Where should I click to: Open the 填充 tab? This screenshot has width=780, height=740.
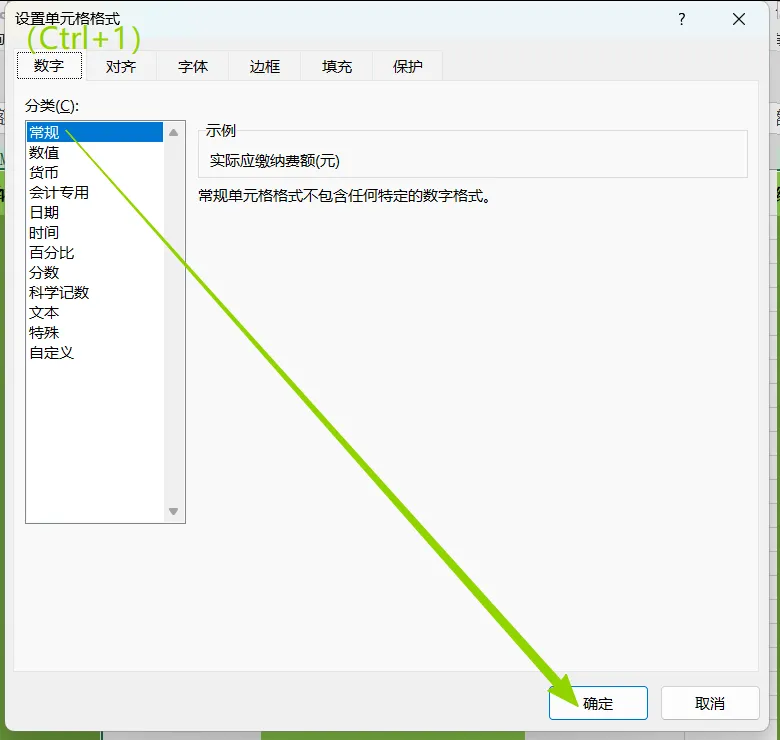click(337, 66)
